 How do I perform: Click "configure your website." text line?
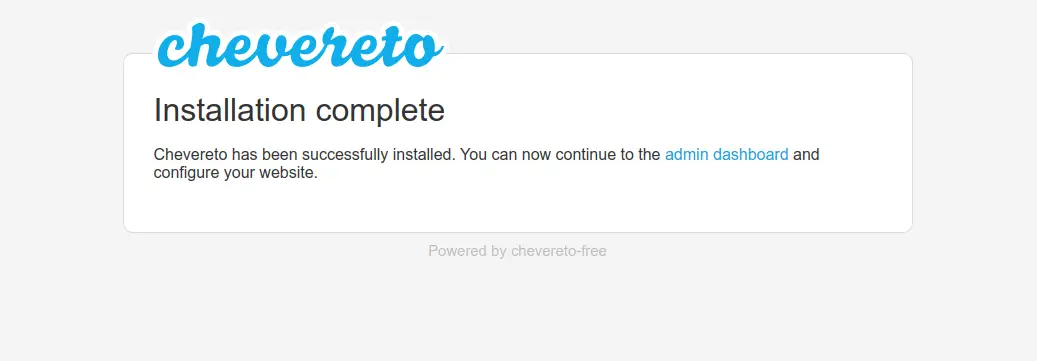pyautogui.click(x=236, y=174)
